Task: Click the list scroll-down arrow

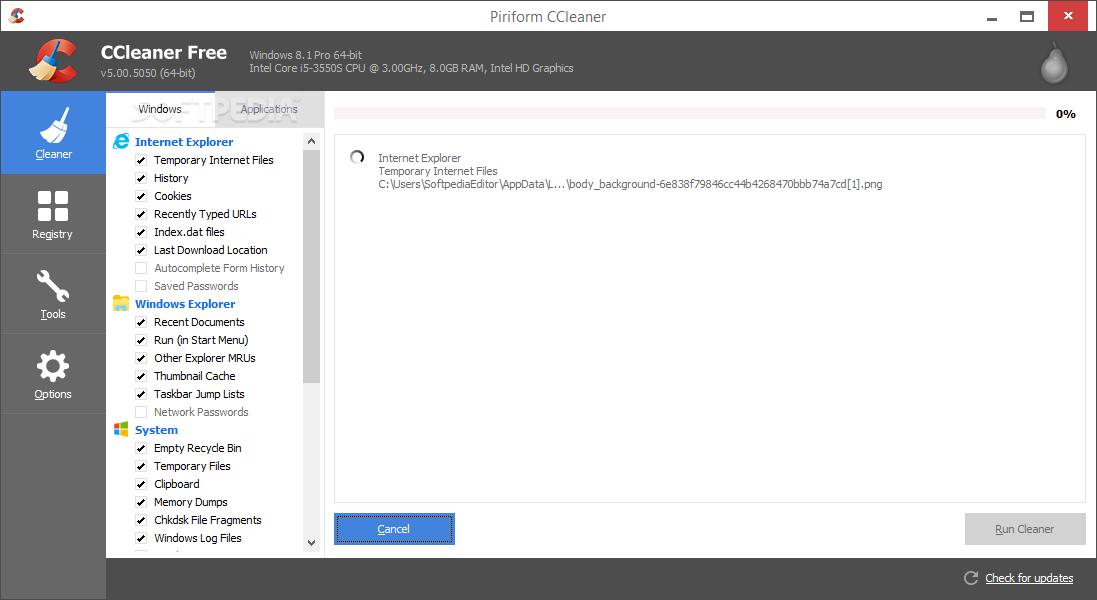Action: pos(311,543)
